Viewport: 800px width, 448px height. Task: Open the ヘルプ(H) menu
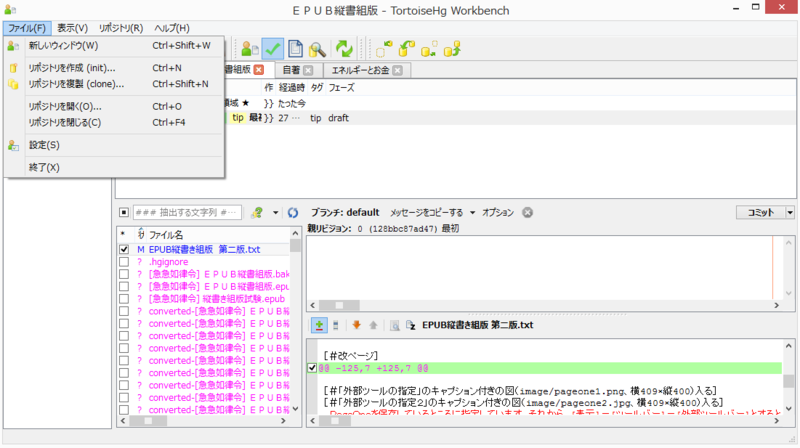[x=172, y=28]
